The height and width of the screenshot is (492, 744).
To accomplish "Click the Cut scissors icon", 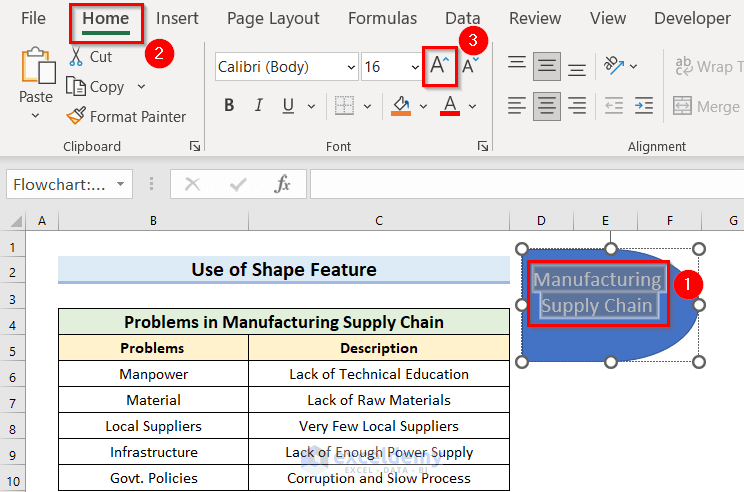I will tap(76, 57).
